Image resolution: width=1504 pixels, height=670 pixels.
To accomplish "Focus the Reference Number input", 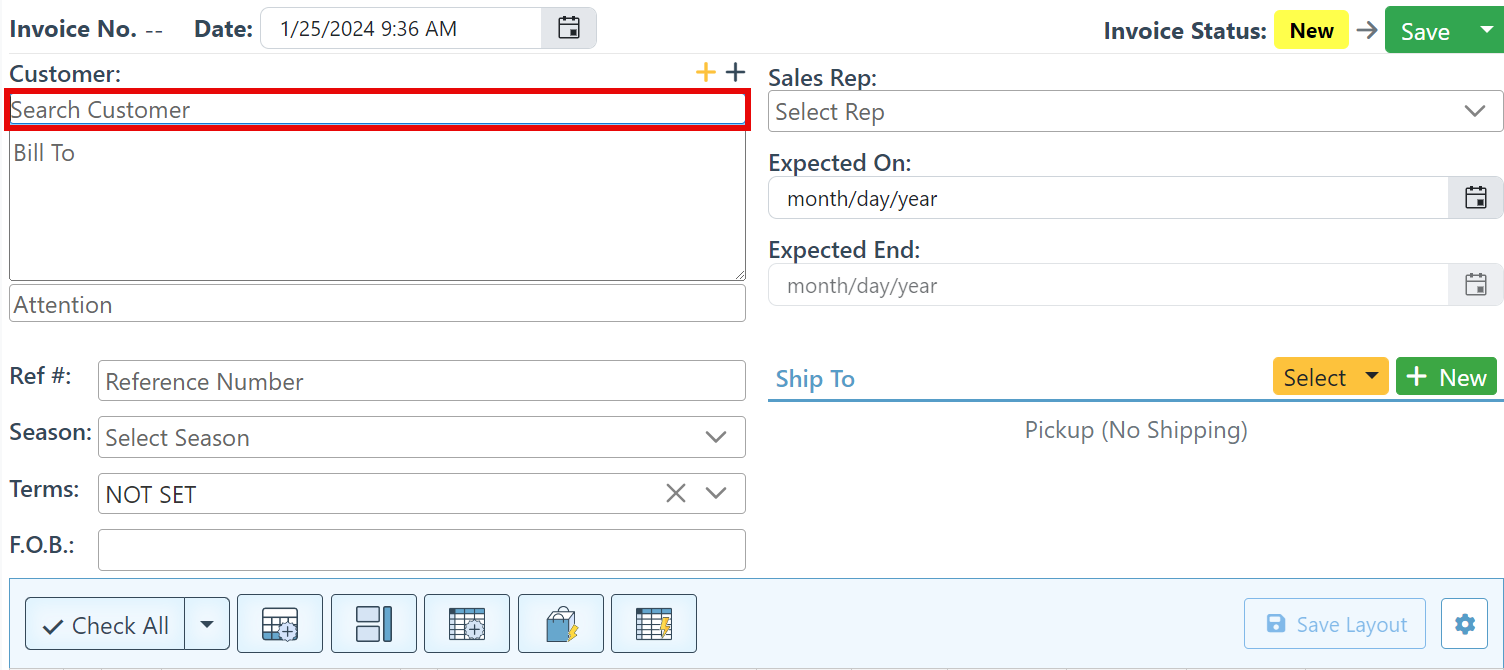I will (421, 381).
